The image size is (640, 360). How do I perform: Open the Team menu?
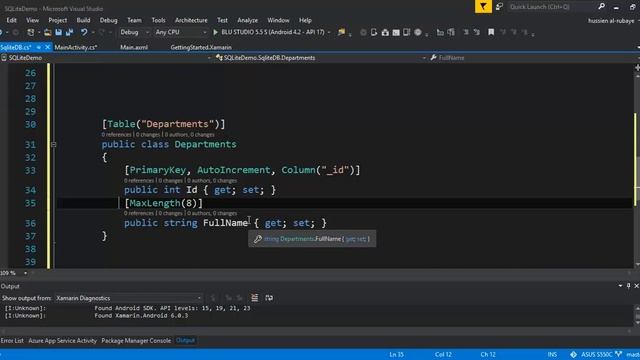tap(134, 20)
